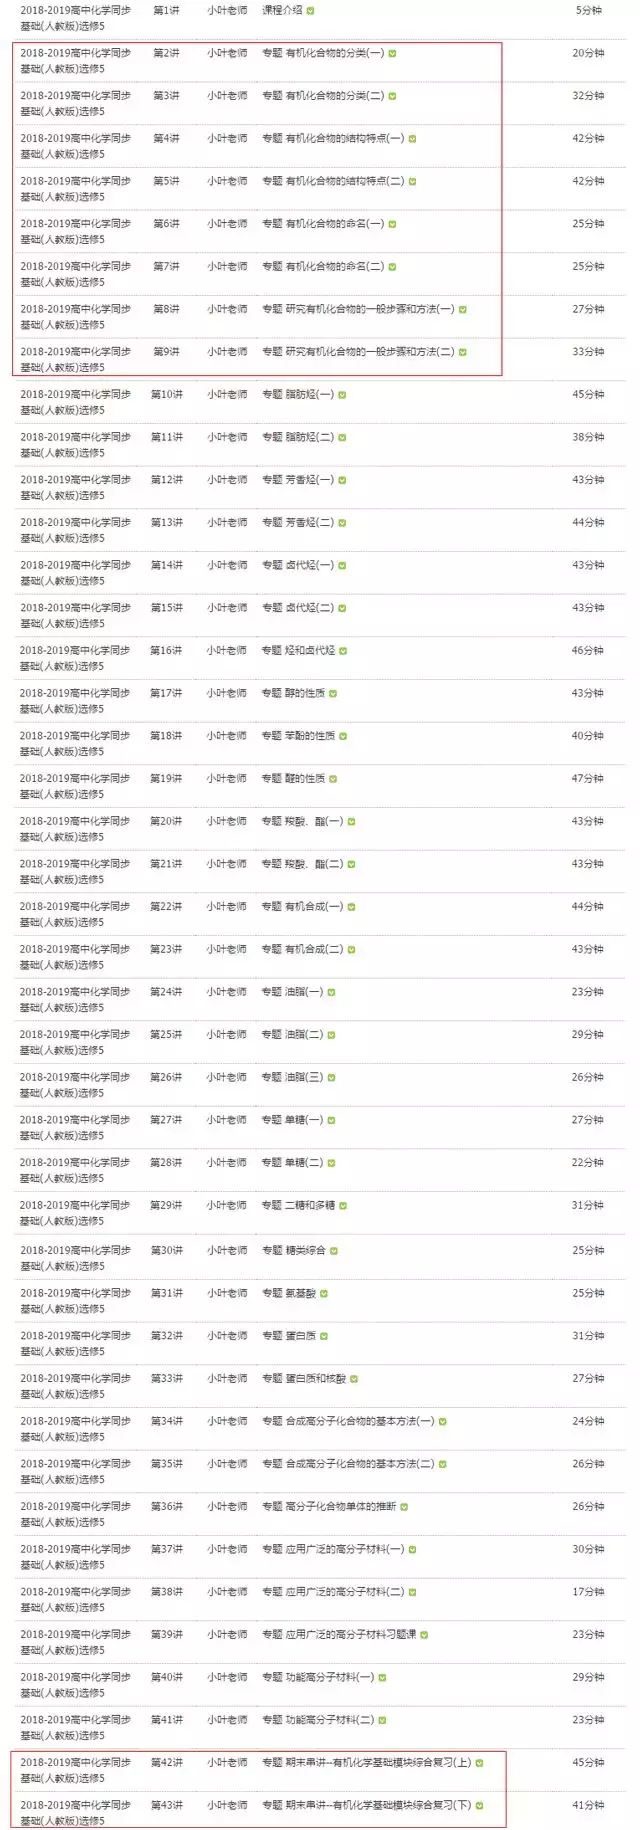Download 脂肪烃(一) lecture video

click(344, 395)
